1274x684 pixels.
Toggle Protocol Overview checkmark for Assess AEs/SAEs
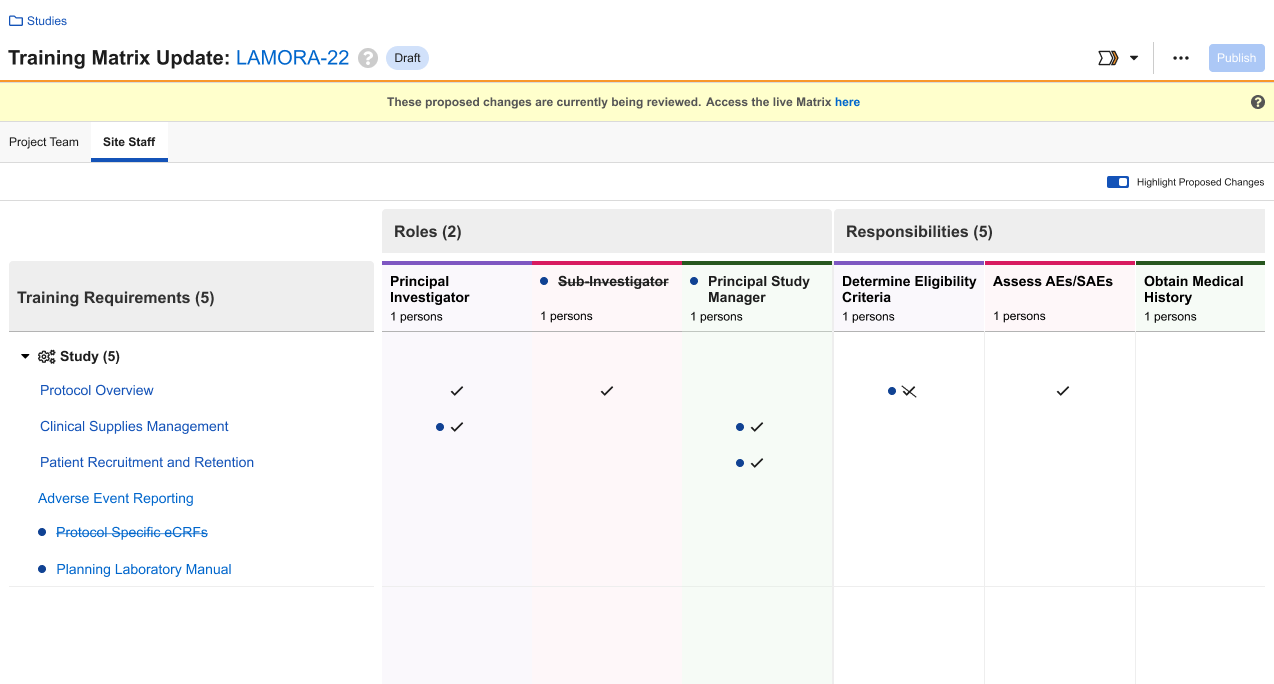coord(1062,390)
